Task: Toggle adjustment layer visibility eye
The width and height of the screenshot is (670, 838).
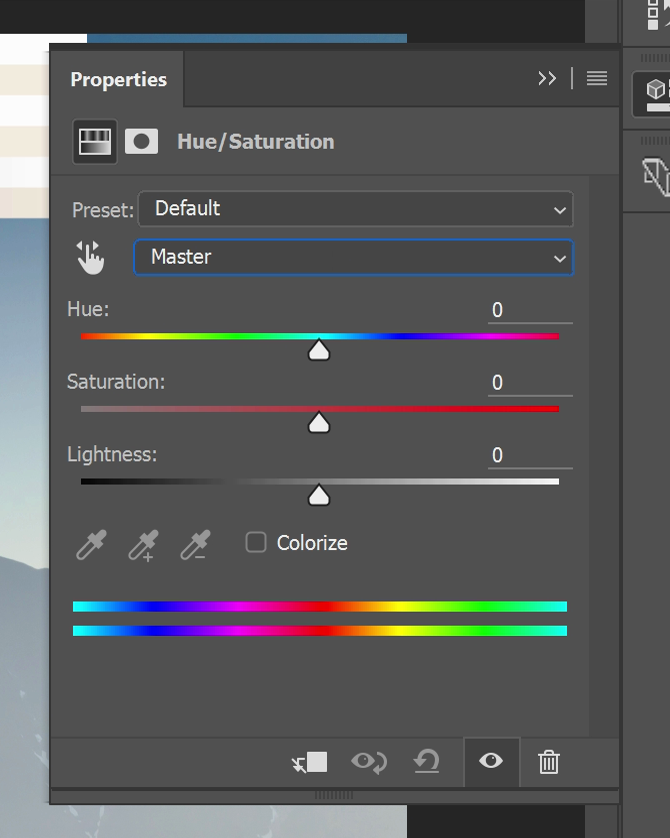Action: click(491, 761)
